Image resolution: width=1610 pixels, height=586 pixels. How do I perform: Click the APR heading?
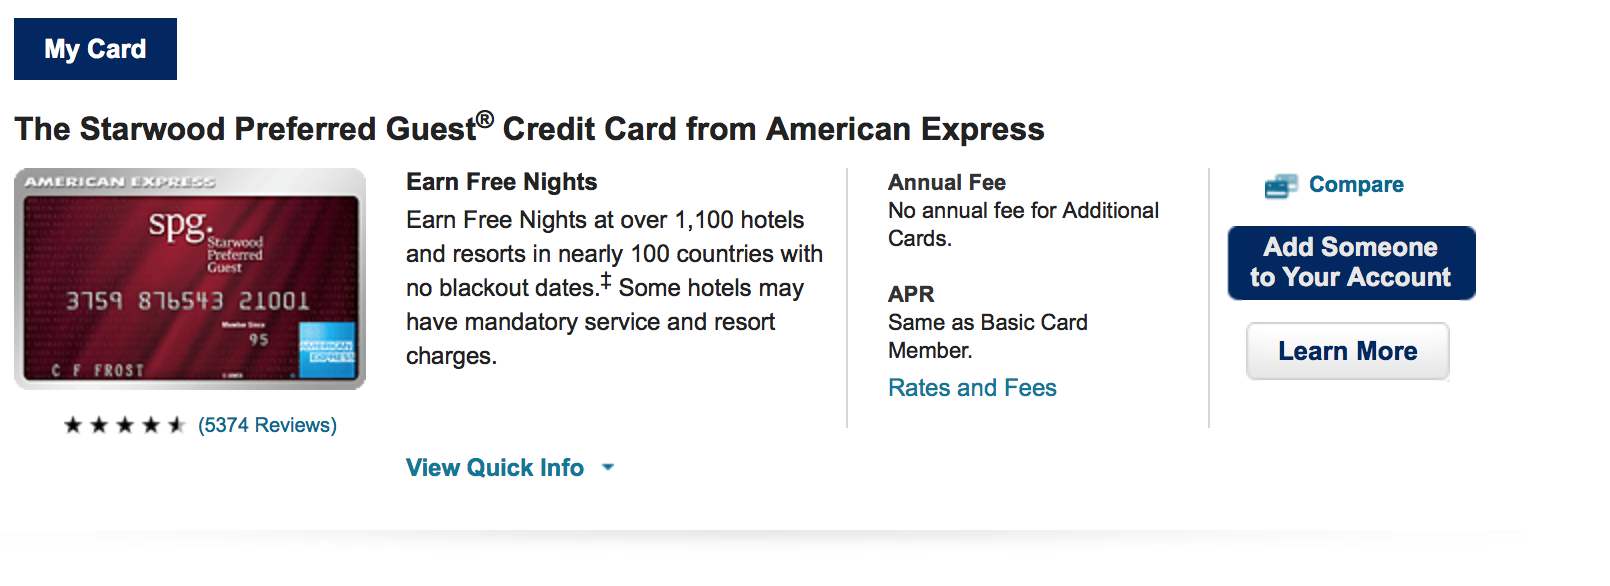[x=911, y=294]
